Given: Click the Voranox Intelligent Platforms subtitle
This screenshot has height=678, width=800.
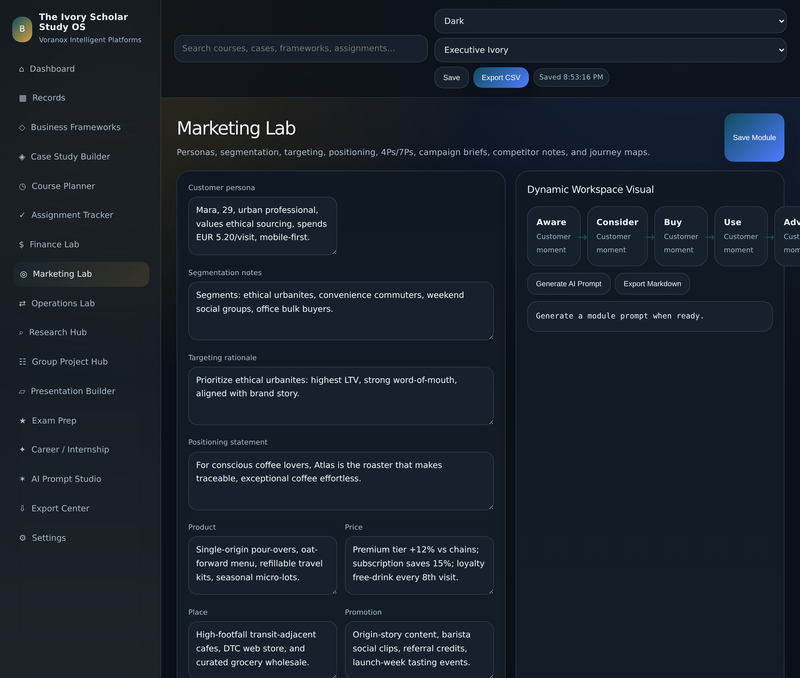Looking at the screenshot, I should coord(90,40).
